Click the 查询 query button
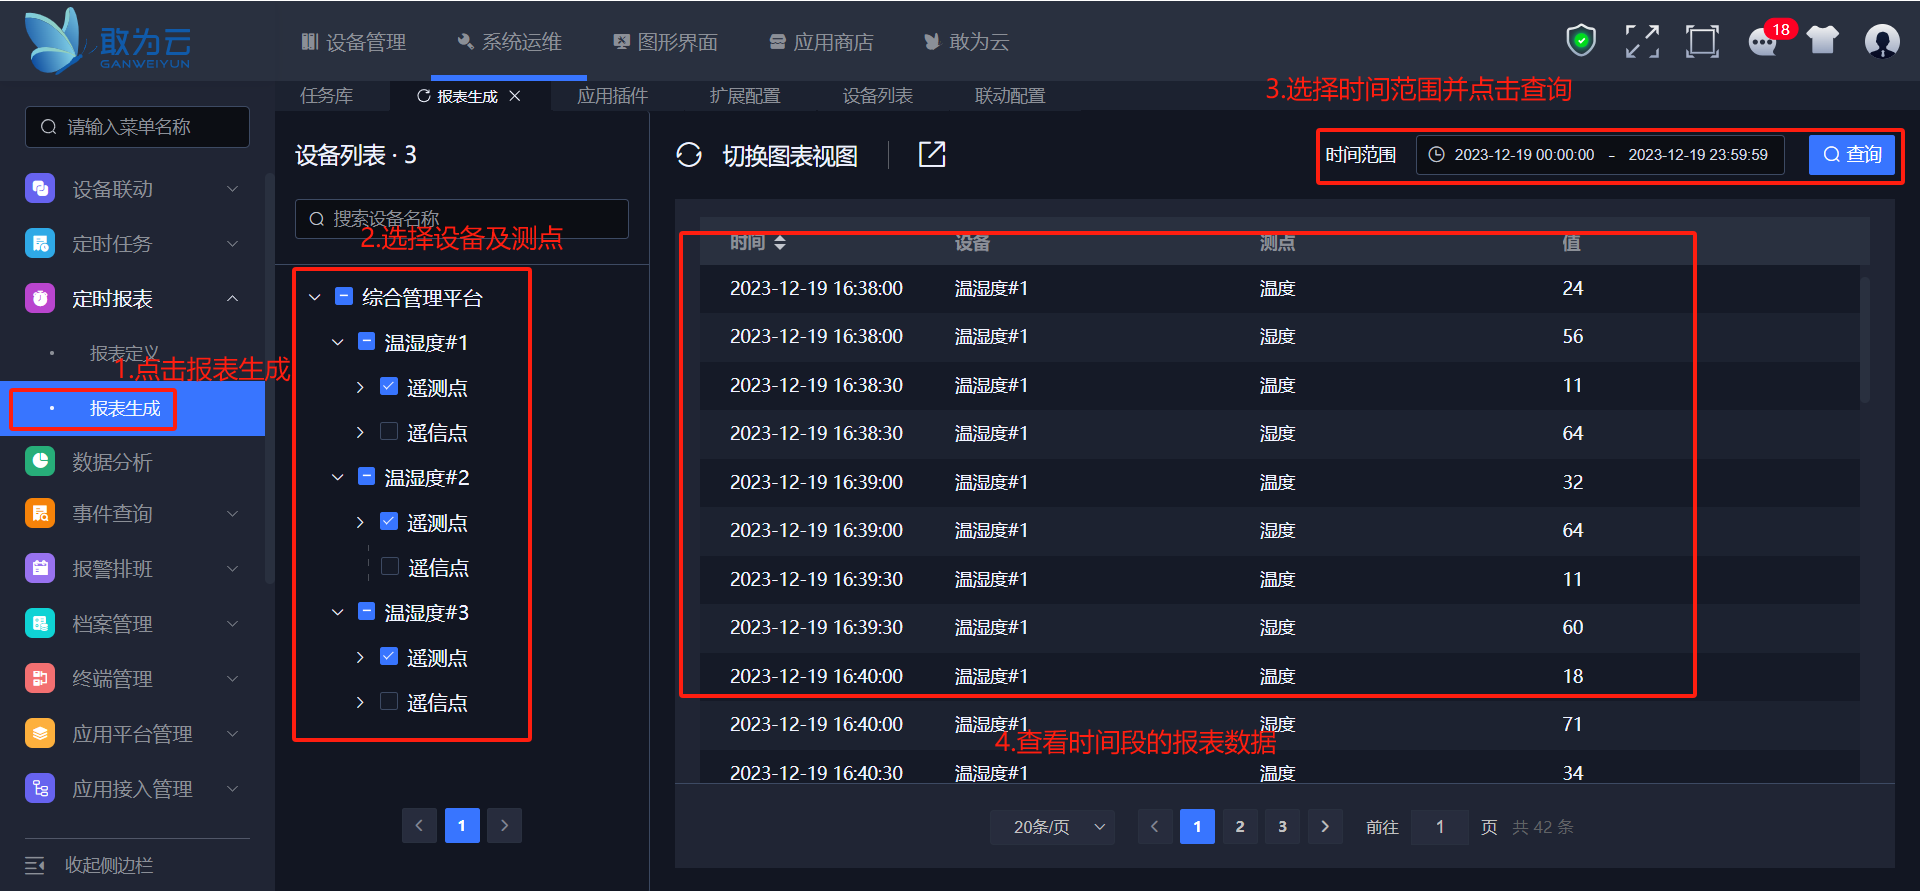The image size is (1920, 891). tap(1852, 155)
